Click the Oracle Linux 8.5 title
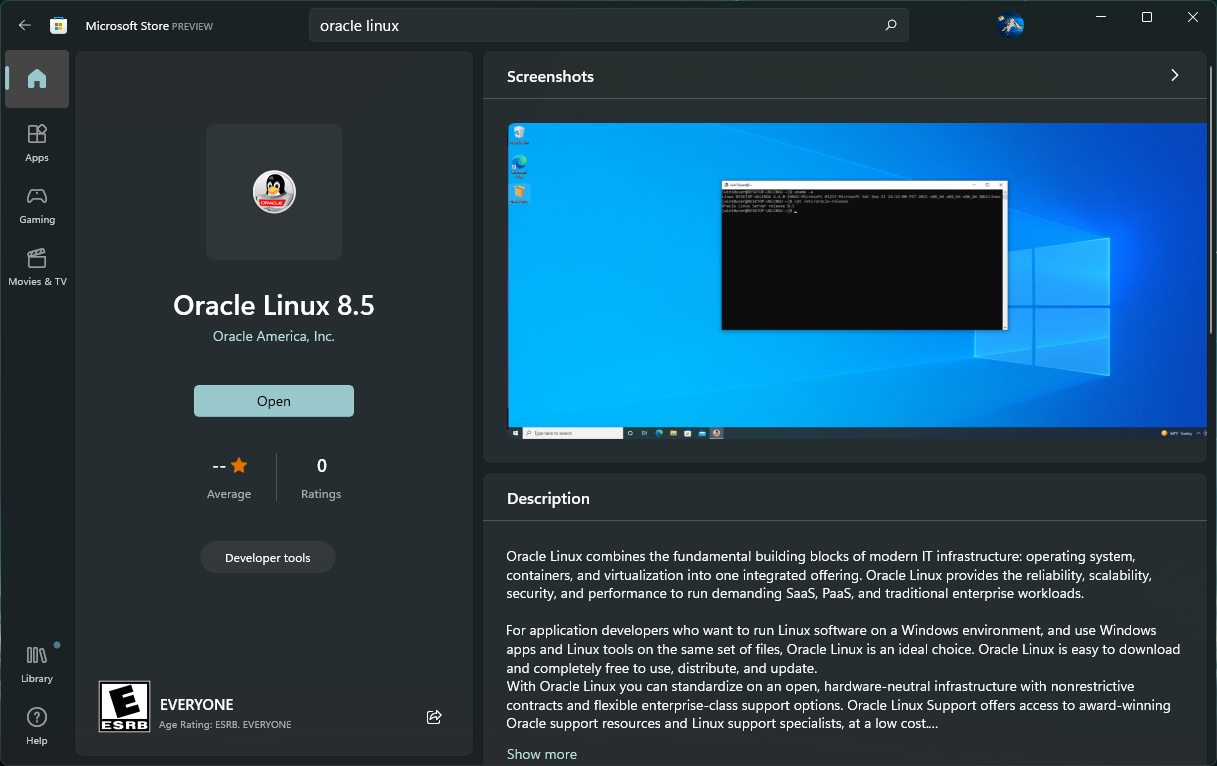The width and height of the screenshot is (1217, 766). 274,304
